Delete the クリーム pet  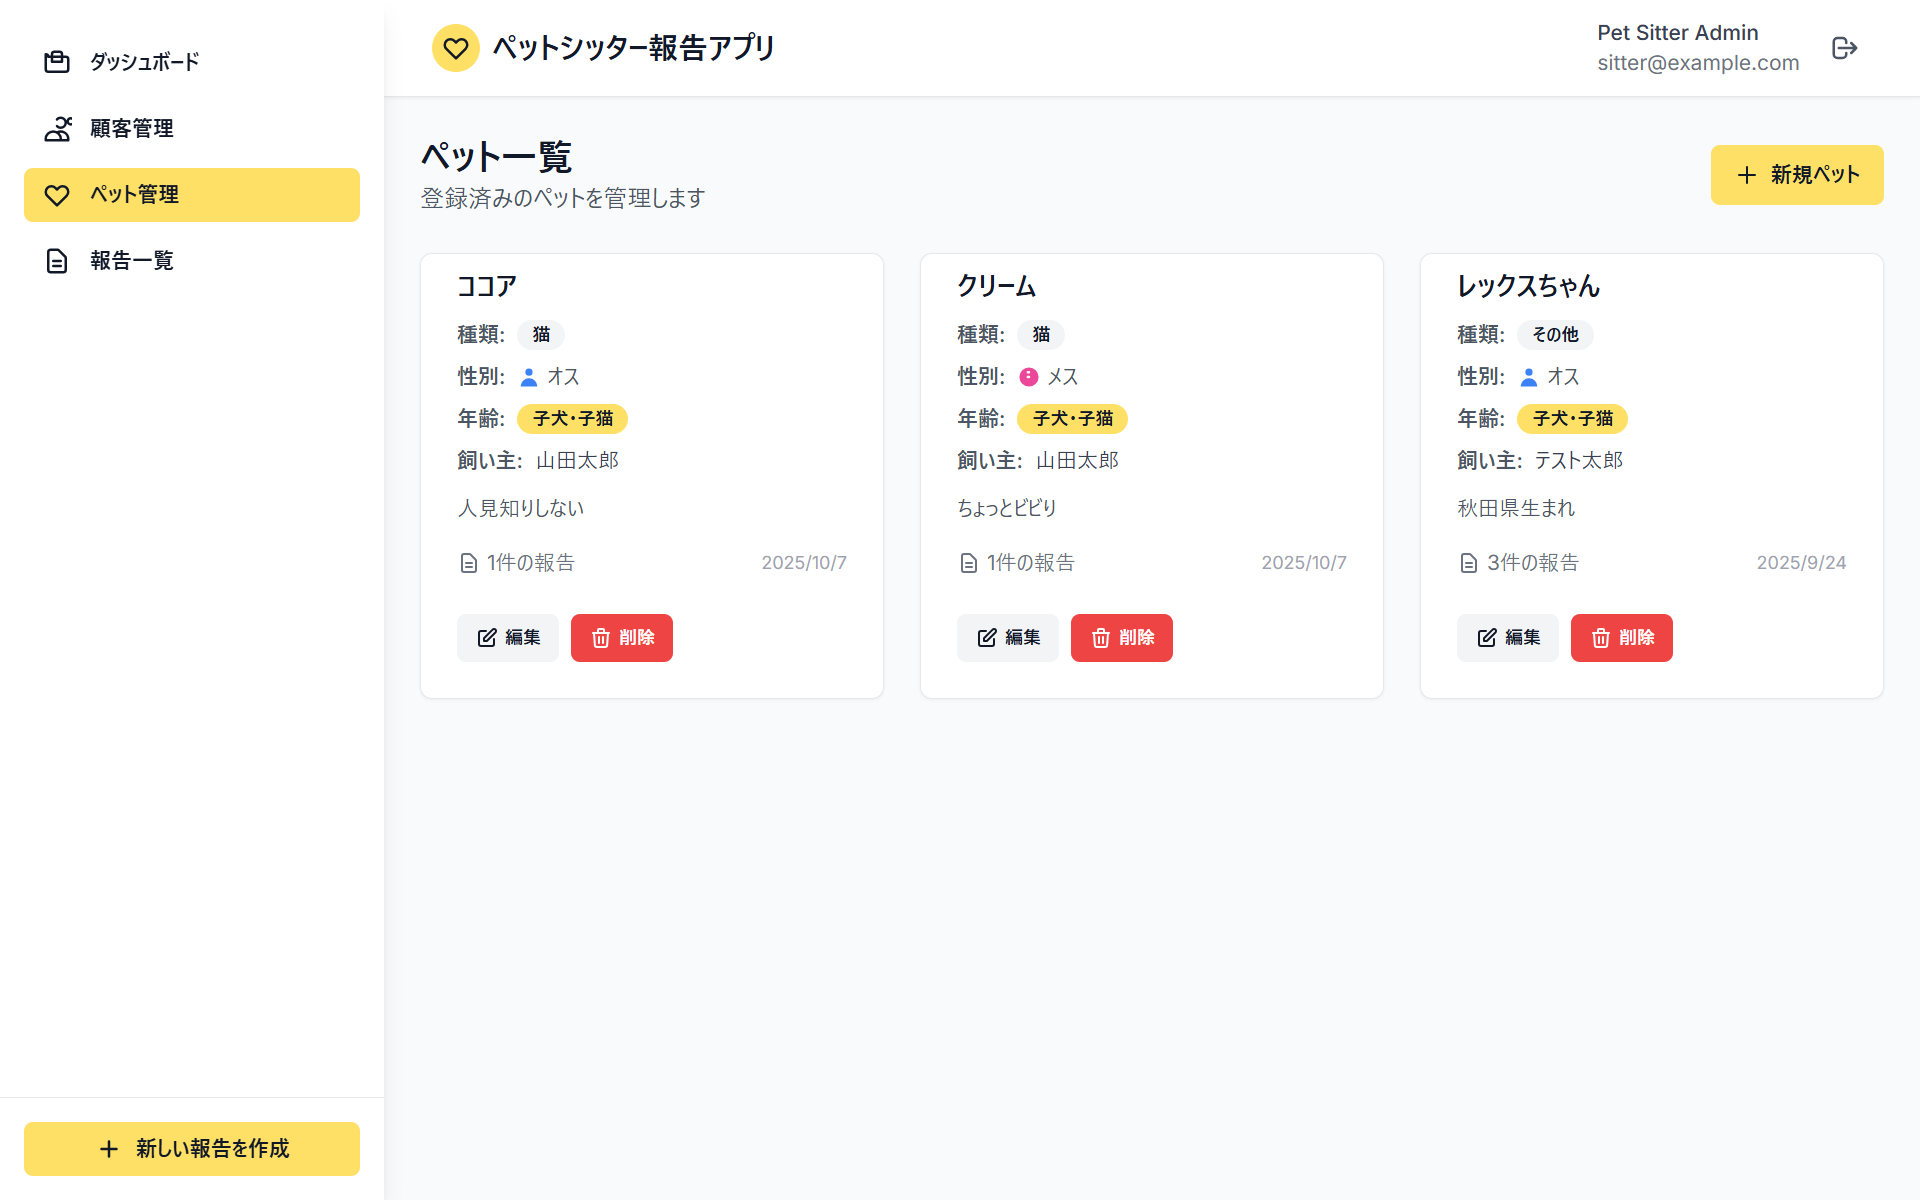pos(1121,638)
